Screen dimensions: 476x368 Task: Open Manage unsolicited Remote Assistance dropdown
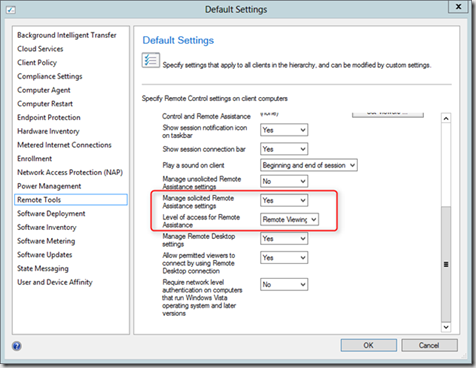(x=284, y=181)
